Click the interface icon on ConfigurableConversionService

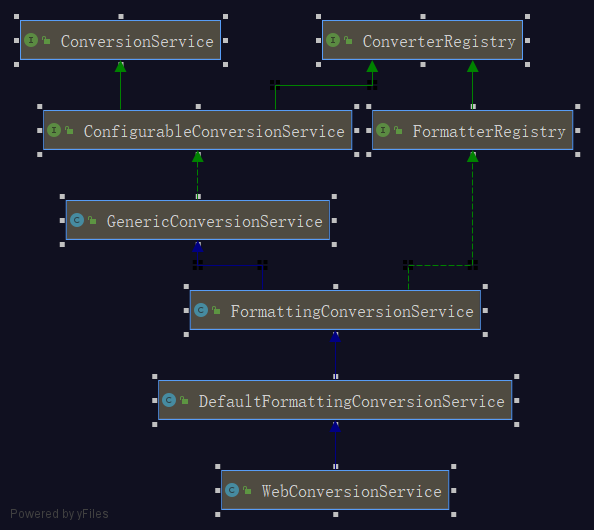click(x=54, y=130)
